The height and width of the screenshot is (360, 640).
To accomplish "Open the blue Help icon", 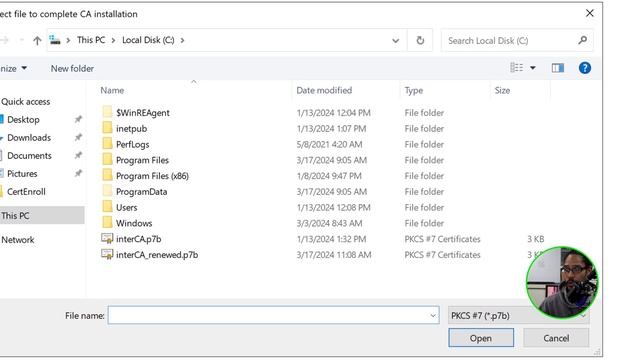I will click(x=584, y=68).
